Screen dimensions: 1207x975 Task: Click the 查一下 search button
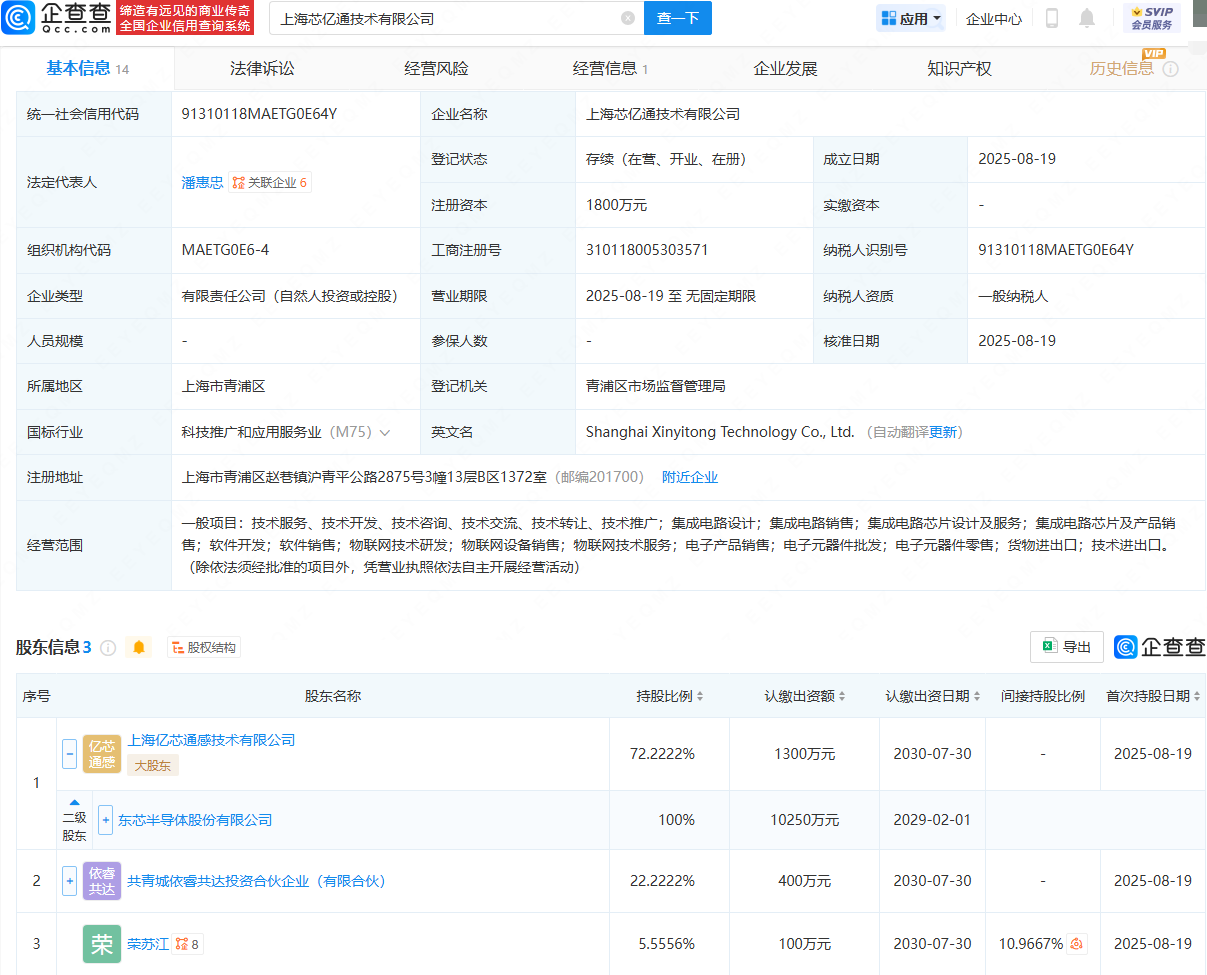point(678,18)
